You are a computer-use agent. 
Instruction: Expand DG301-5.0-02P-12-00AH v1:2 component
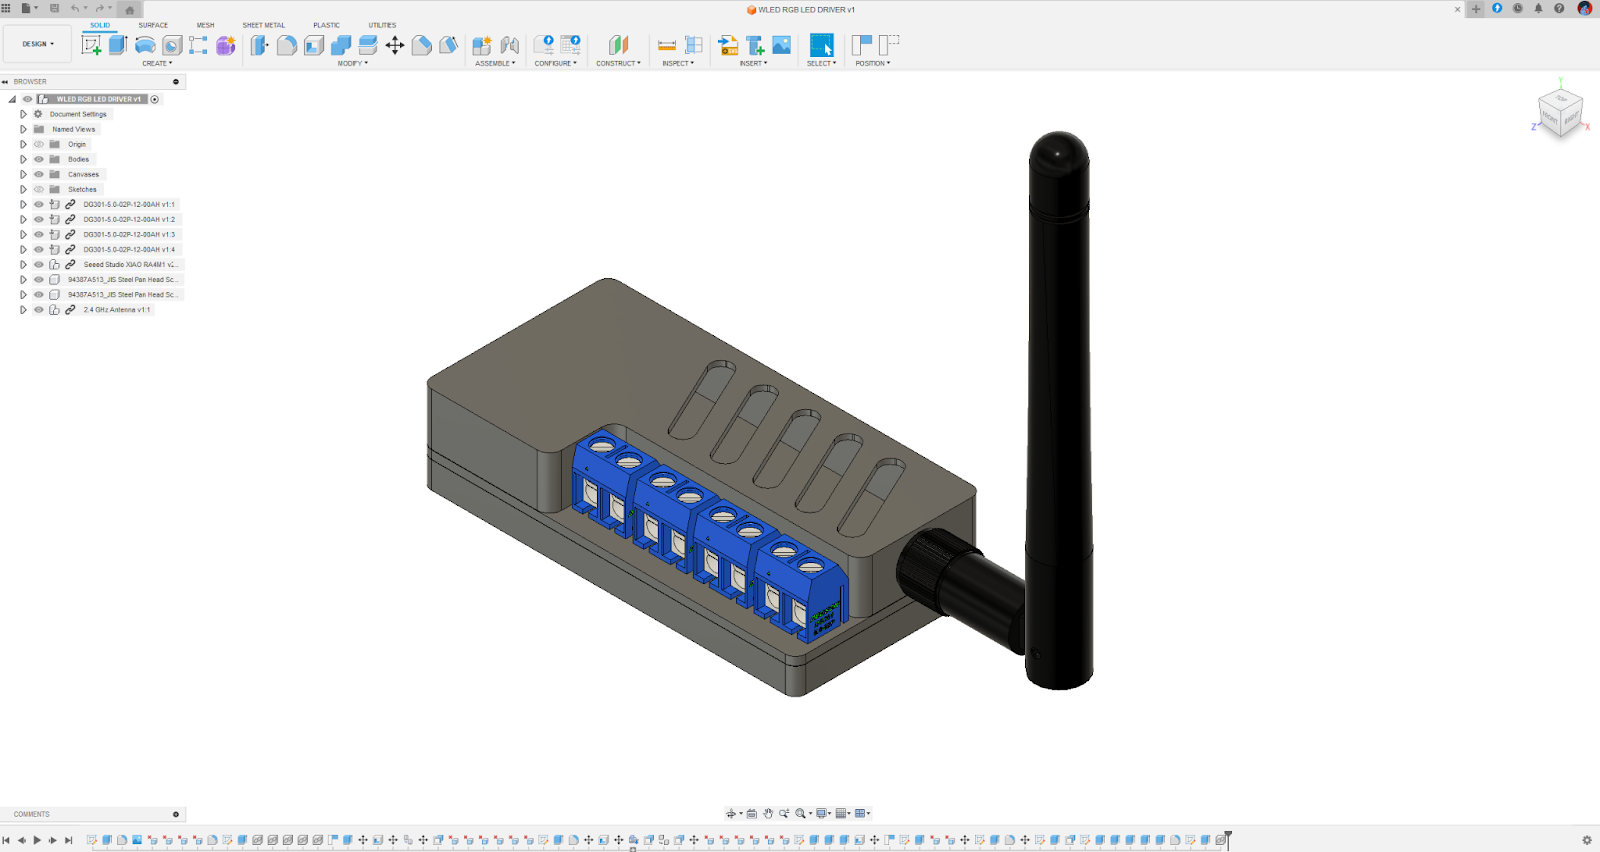coord(23,219)
